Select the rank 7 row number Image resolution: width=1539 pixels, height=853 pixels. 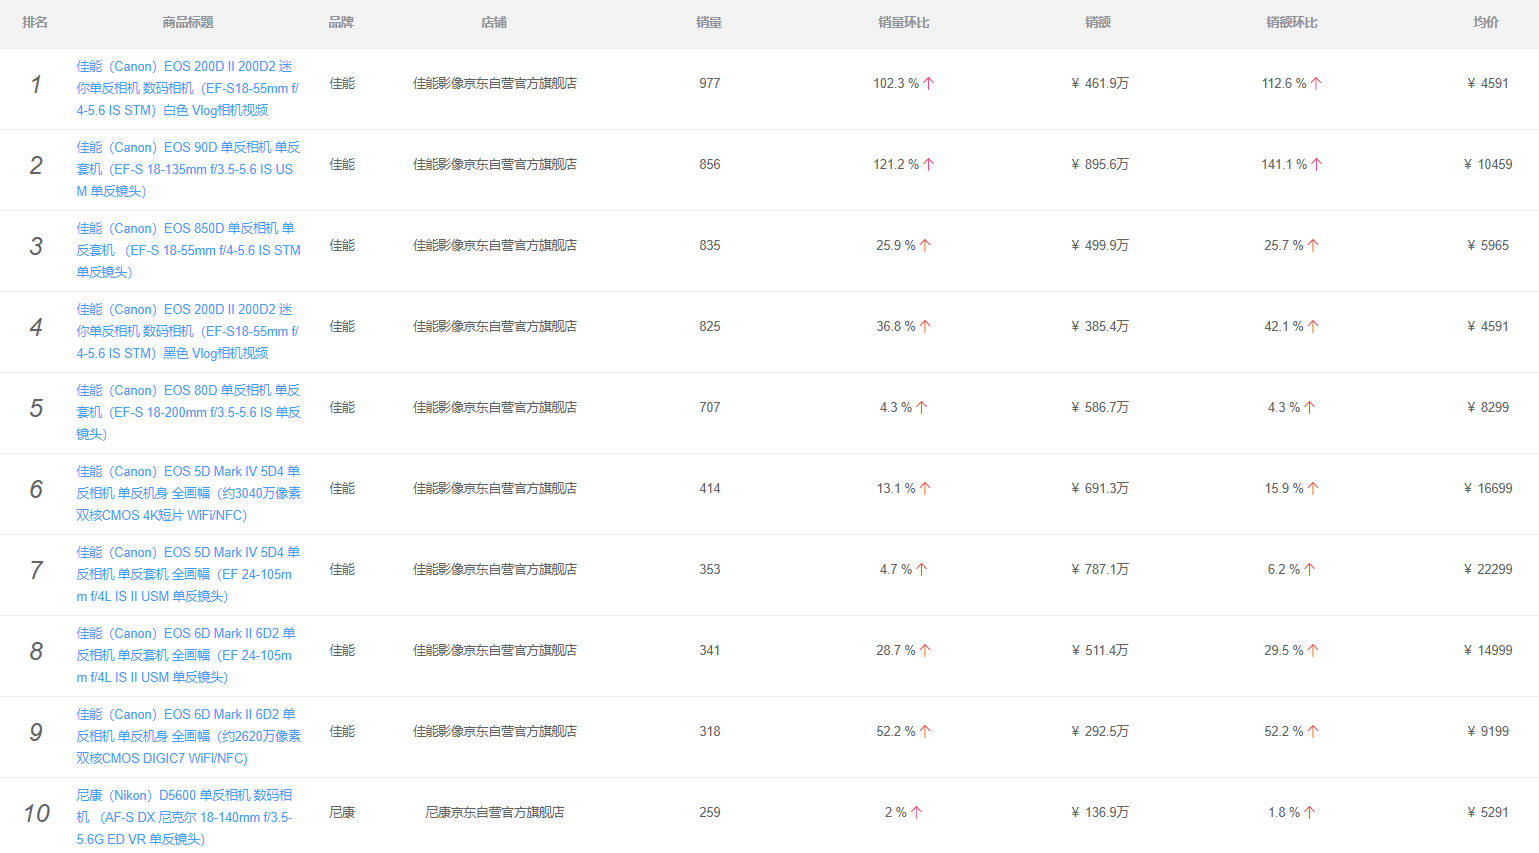[x=36, y=570]
